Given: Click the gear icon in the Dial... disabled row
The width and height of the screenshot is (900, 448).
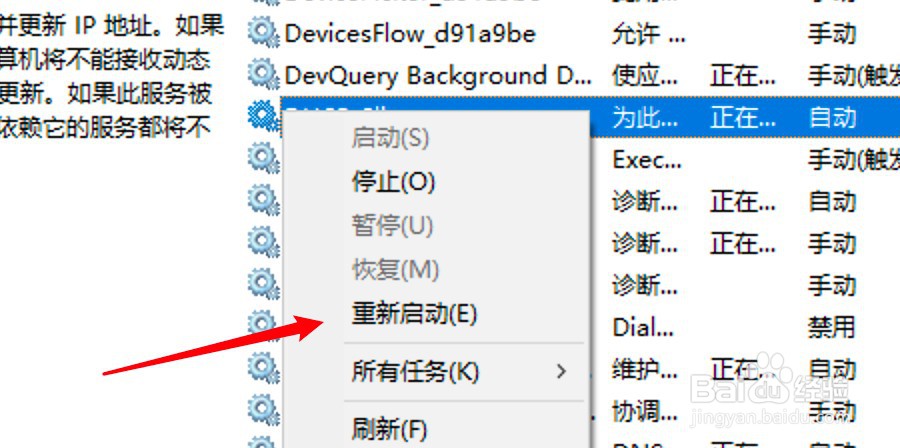Looking at the screenshot, I should pyautogui.click(x=263, y=325).
